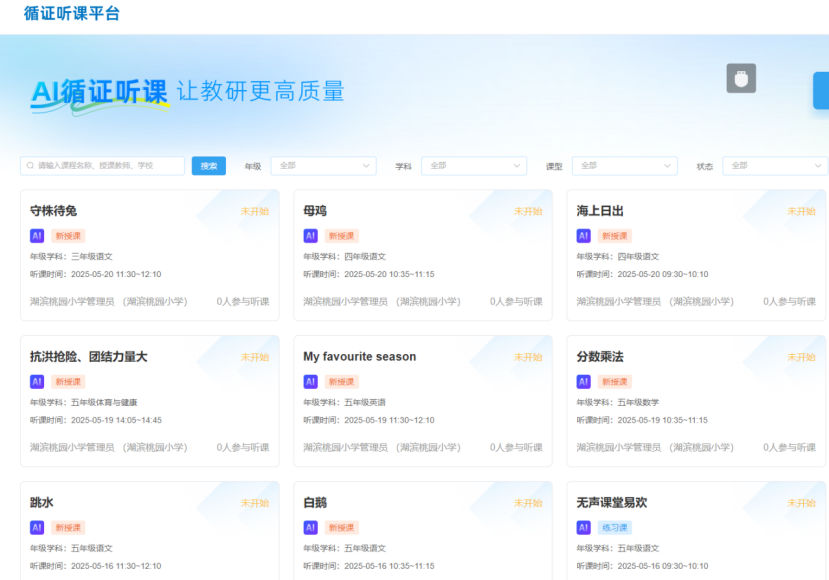Click time 2025-05-16 09:30~10:10

(x=663, y=566)
